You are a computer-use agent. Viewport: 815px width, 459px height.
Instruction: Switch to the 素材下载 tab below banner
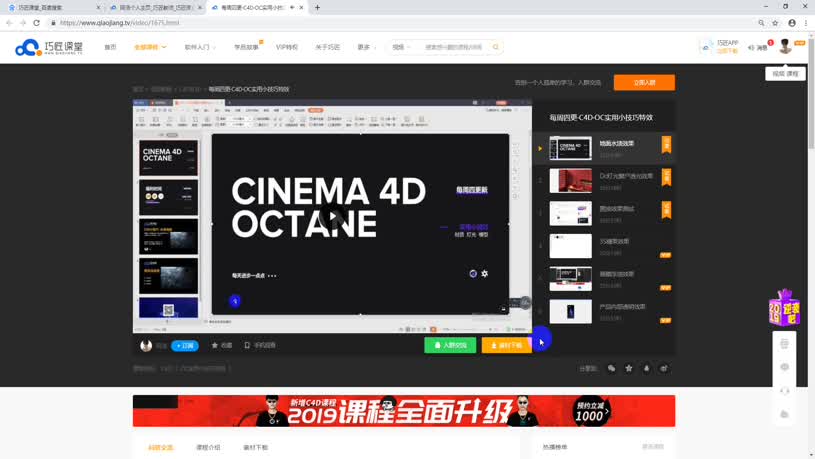pyautogui.click(x=255, y=448)
